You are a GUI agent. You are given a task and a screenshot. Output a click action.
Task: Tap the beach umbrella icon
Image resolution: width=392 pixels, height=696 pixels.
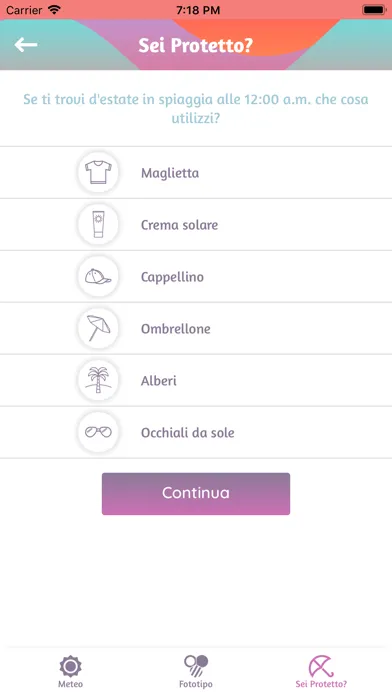pos(98,328)
